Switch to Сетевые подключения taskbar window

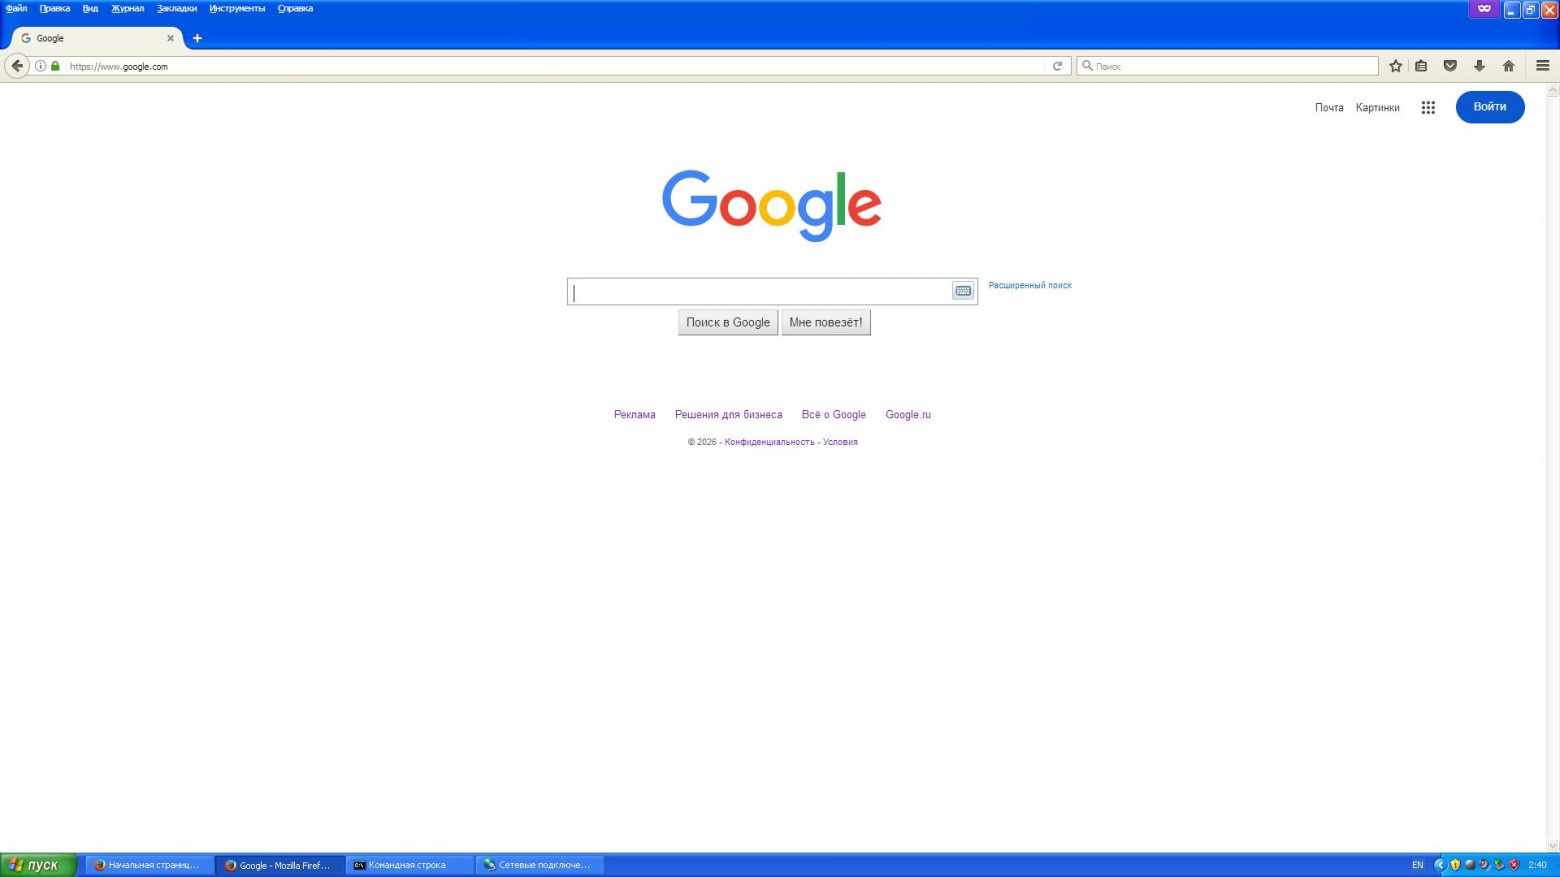tap(540, 865)
